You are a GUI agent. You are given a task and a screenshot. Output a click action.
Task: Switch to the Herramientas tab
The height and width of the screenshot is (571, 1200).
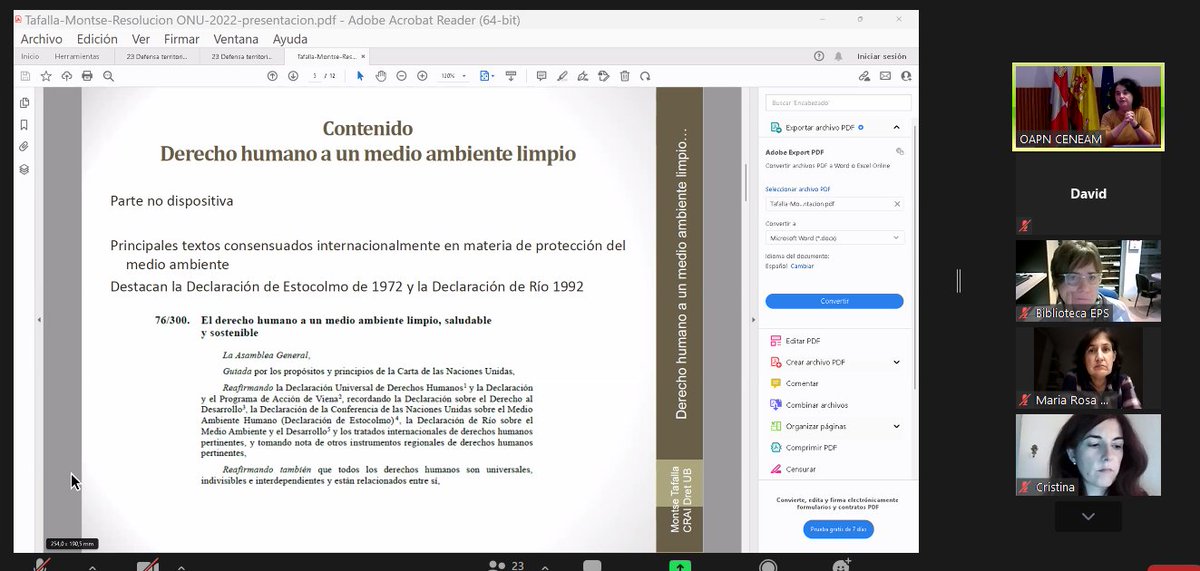click(77, 57)
